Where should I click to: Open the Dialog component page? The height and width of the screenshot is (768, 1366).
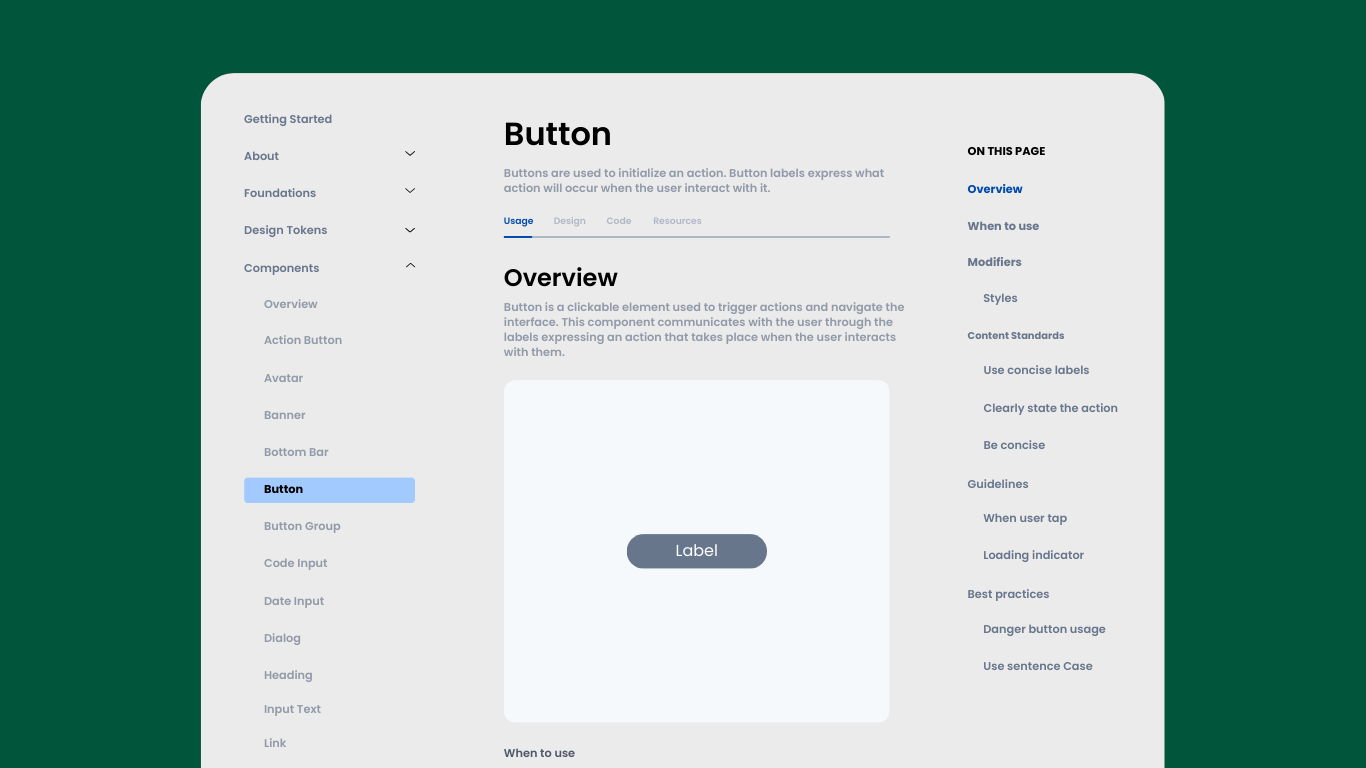[282, 638]
